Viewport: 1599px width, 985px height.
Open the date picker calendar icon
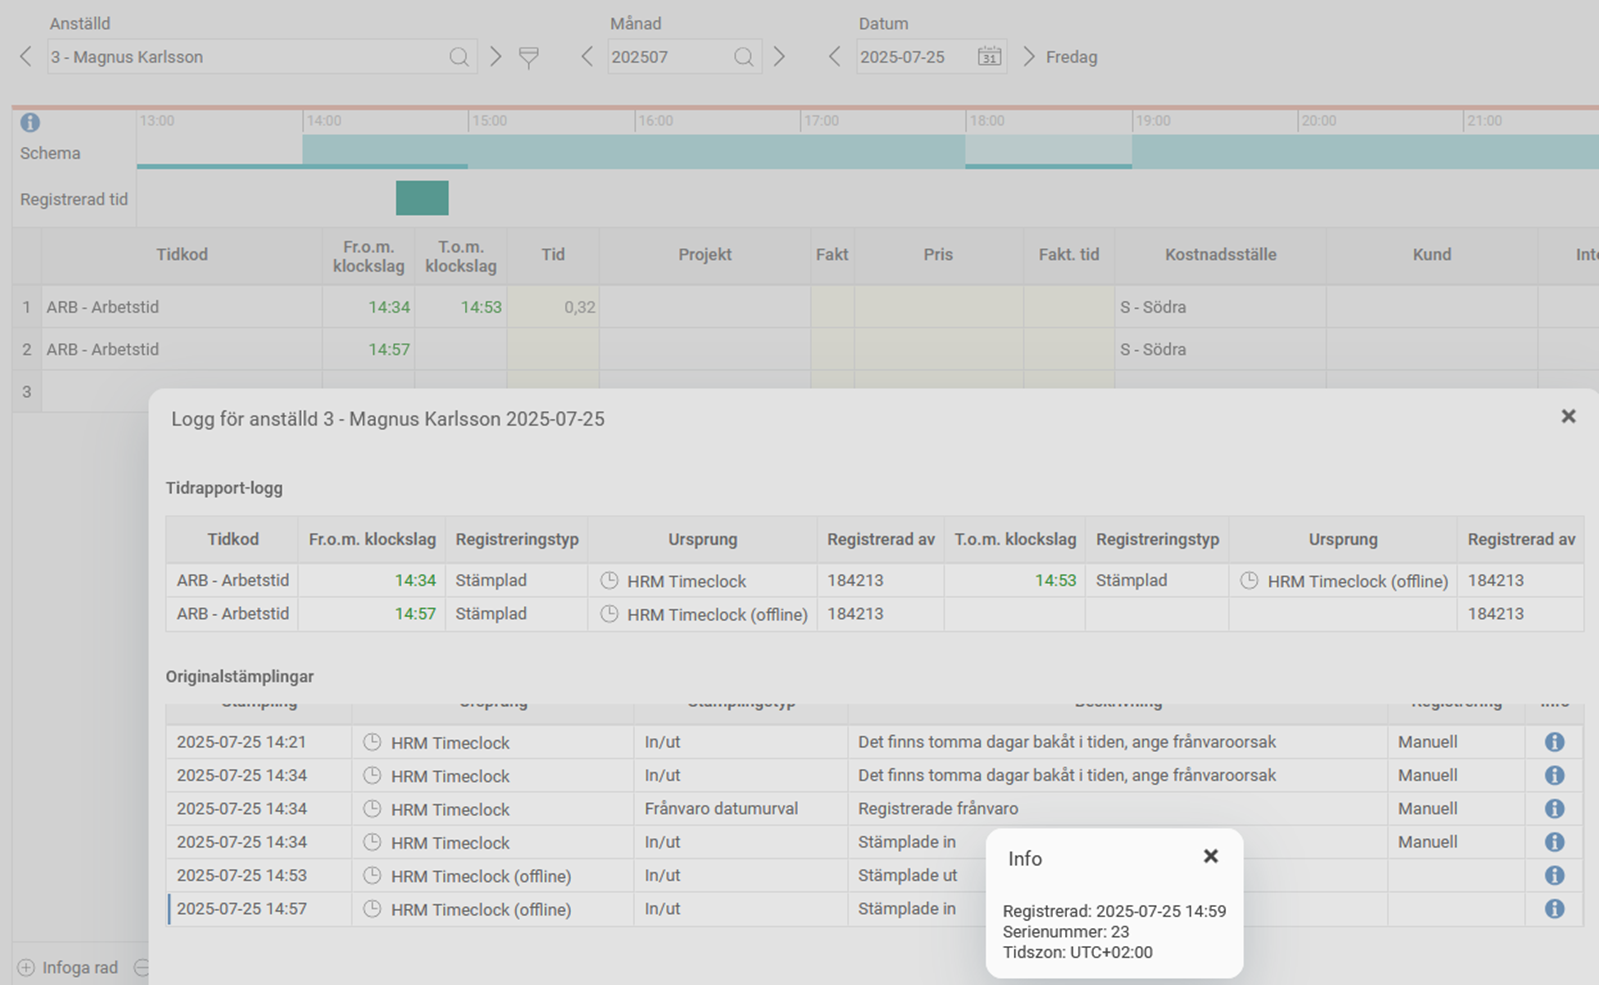[989, 57]
